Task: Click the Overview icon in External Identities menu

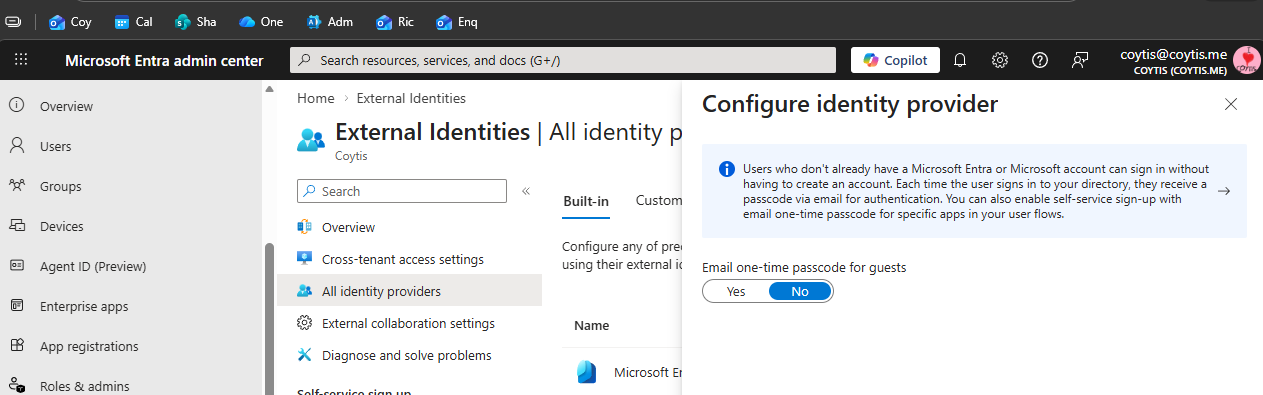Action: pyautogui.click(x=305, y=227)
